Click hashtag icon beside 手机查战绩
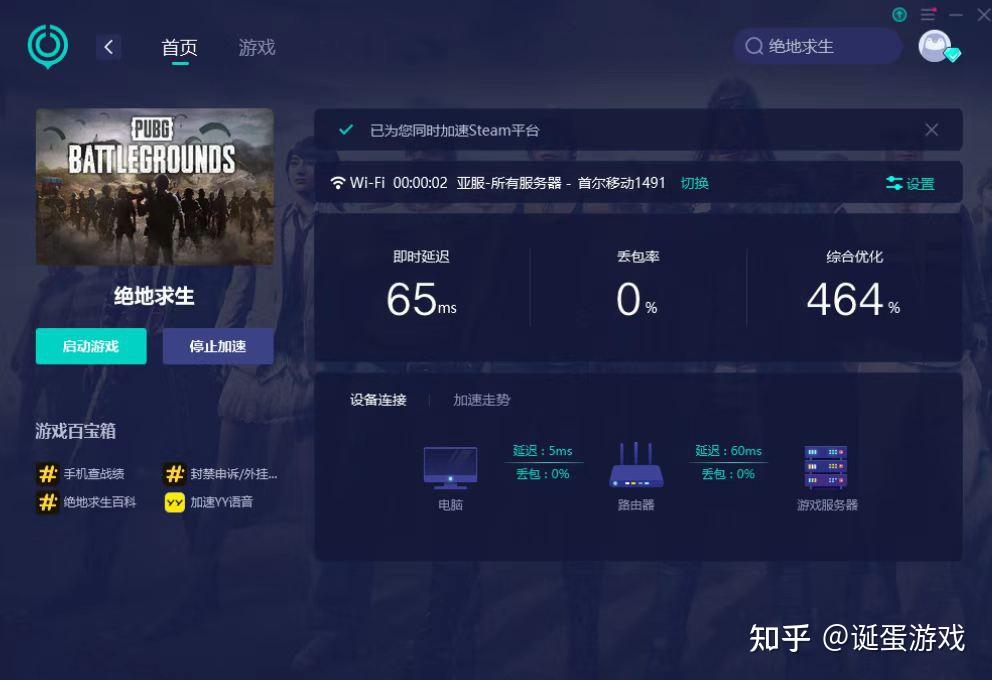Image resolution: width=992 pixels, height=680 pixels. [x=47, y=473]
